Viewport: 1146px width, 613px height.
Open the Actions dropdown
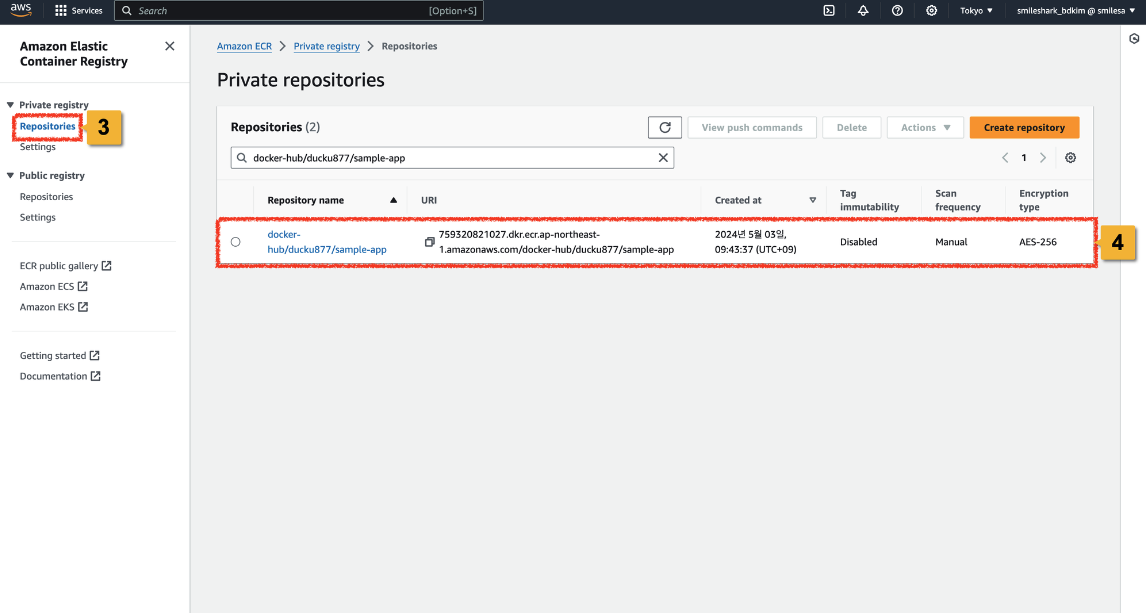[x=925, y=128]
